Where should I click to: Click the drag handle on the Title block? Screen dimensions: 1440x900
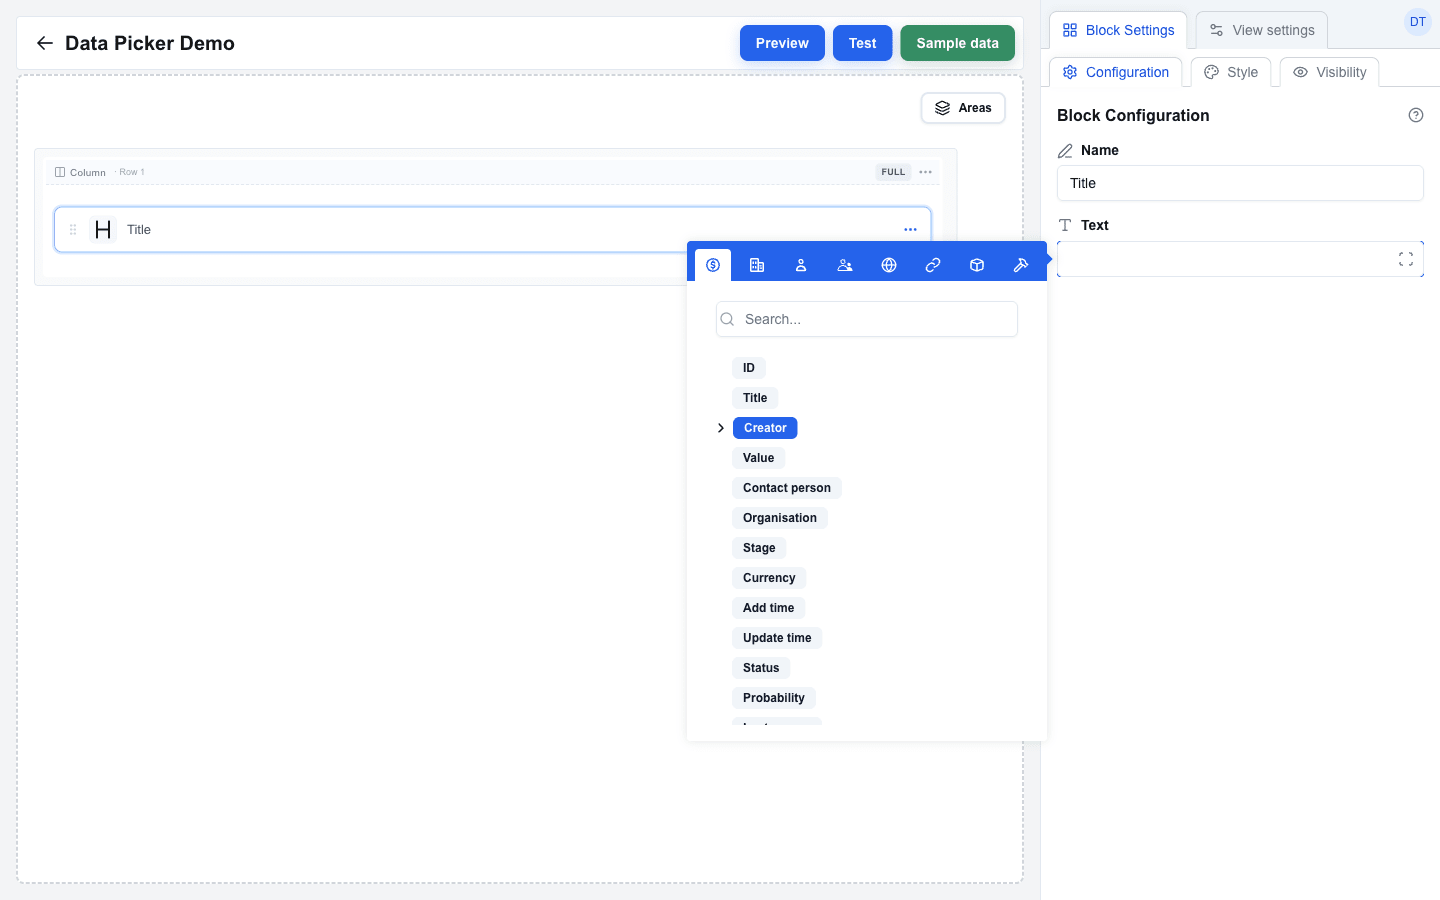73,230
